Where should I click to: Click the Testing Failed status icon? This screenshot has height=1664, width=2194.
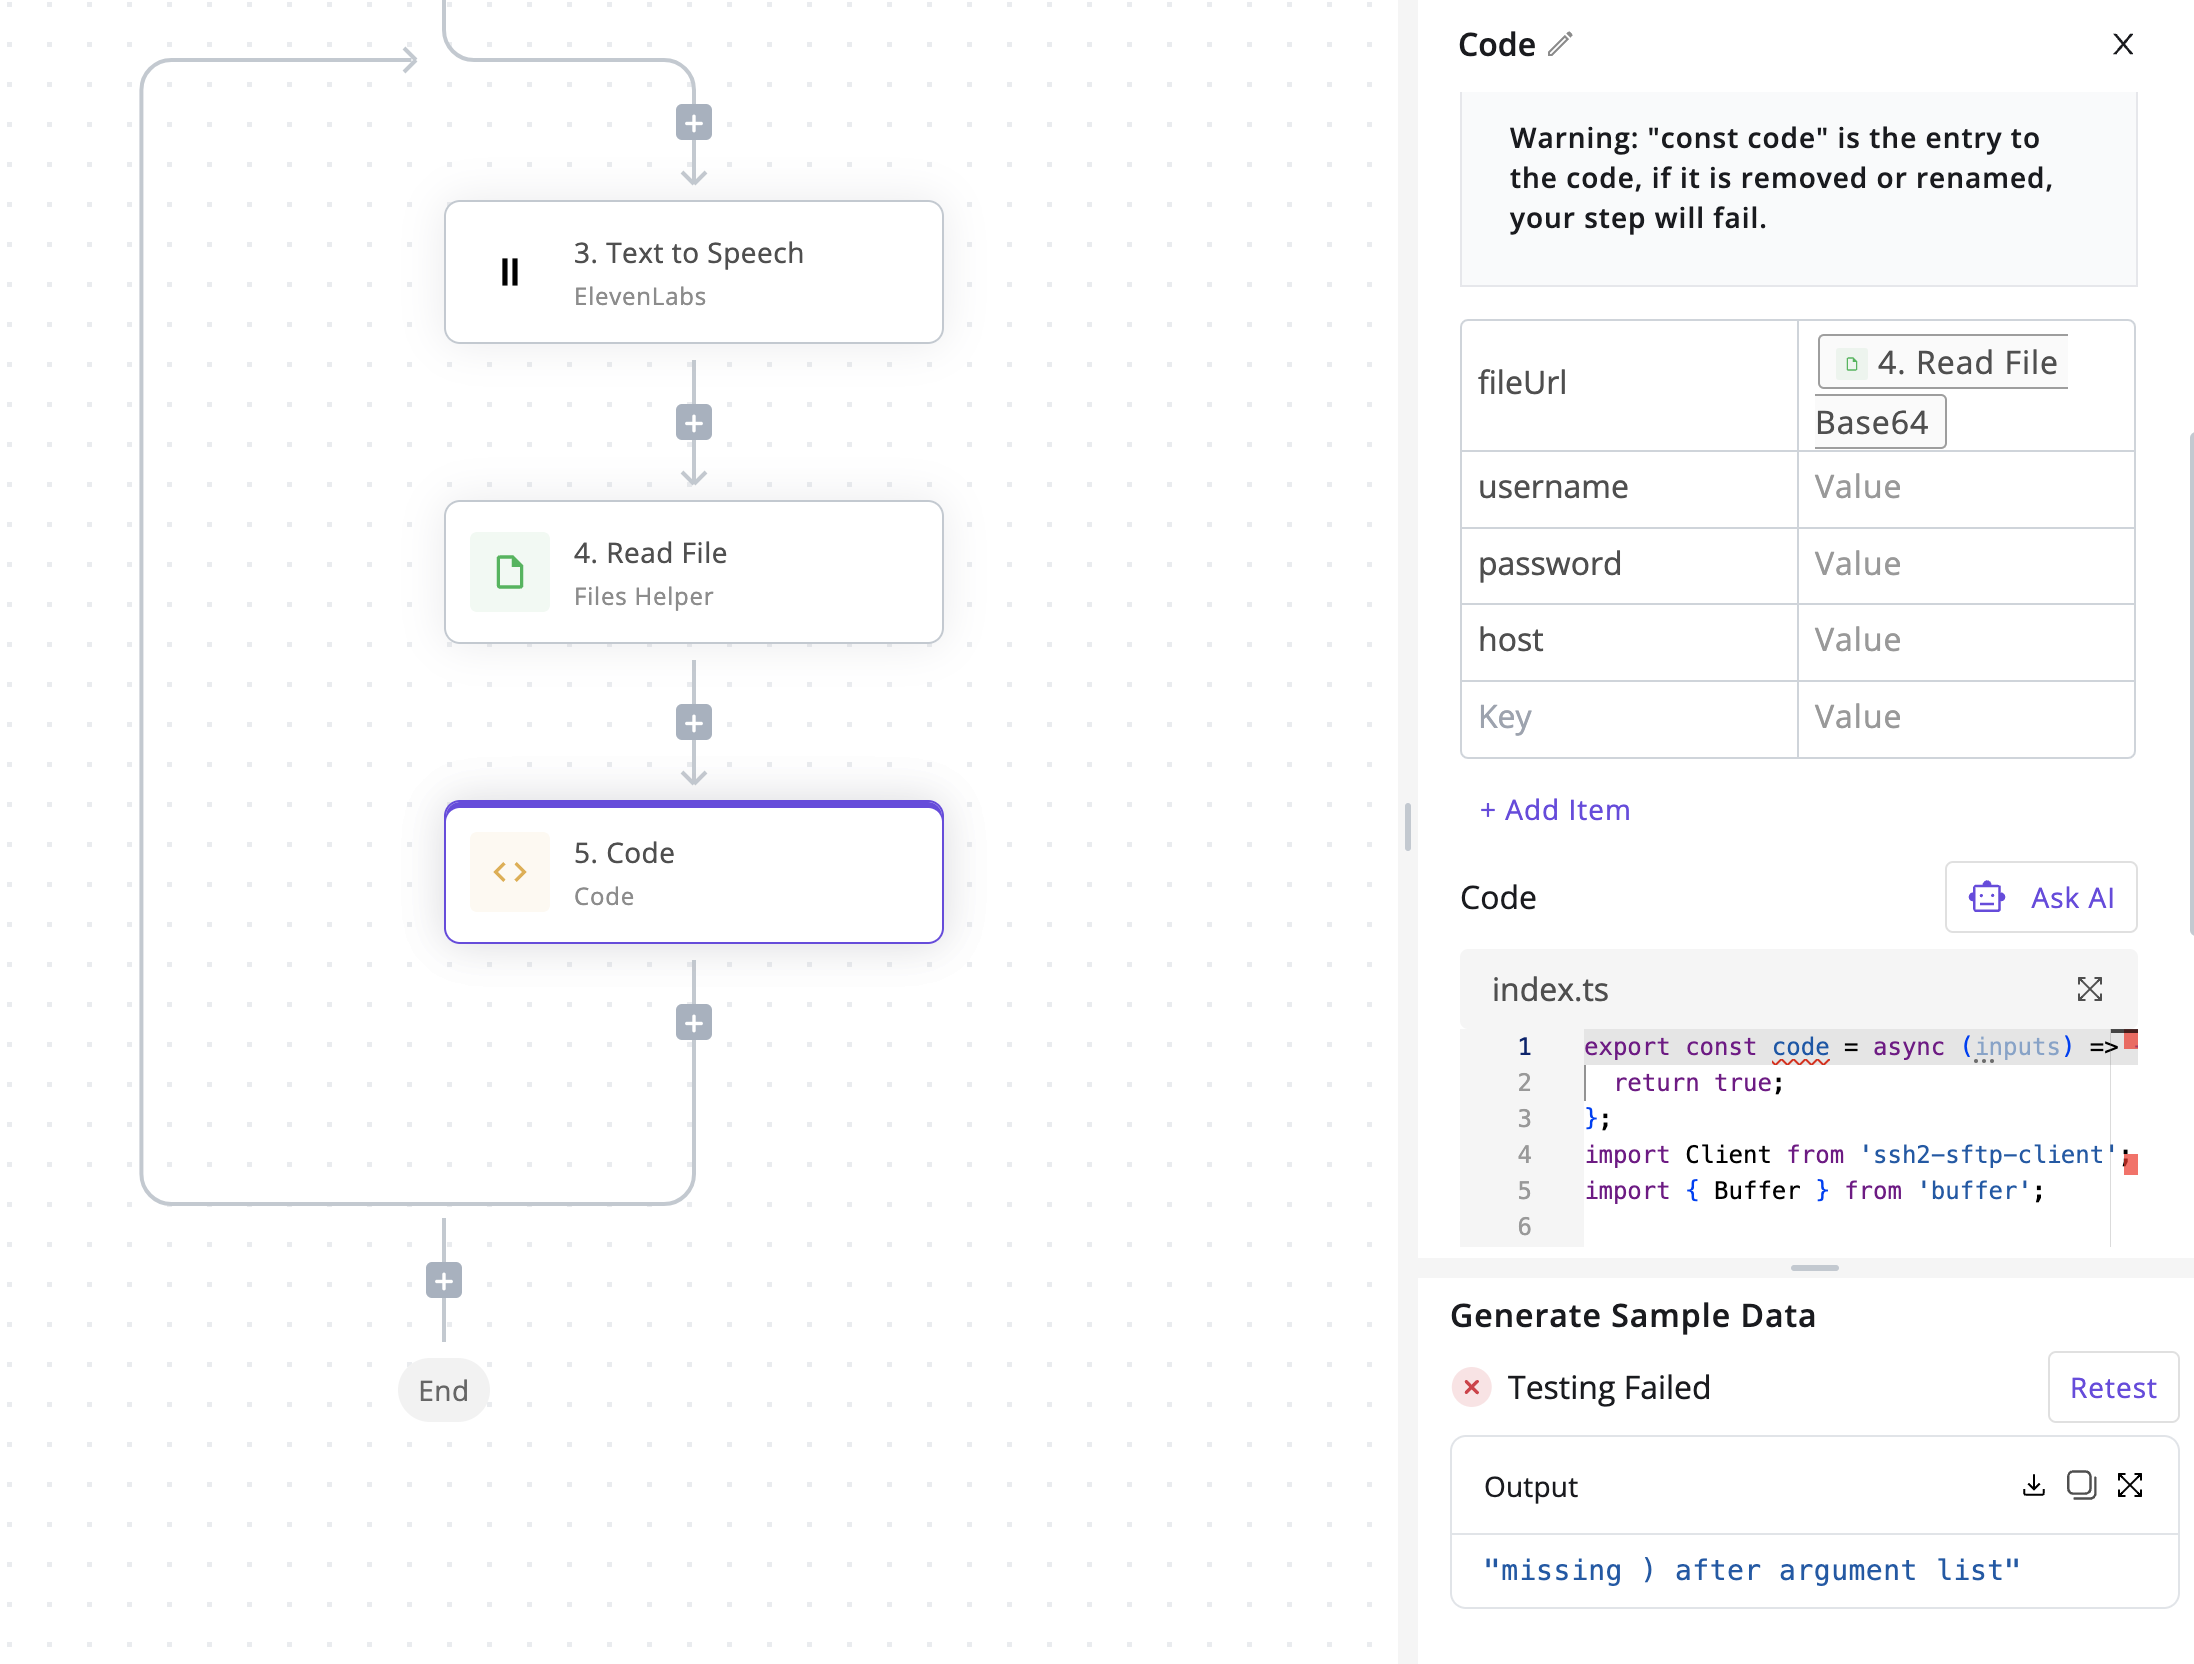[x=1471, y=1387]
